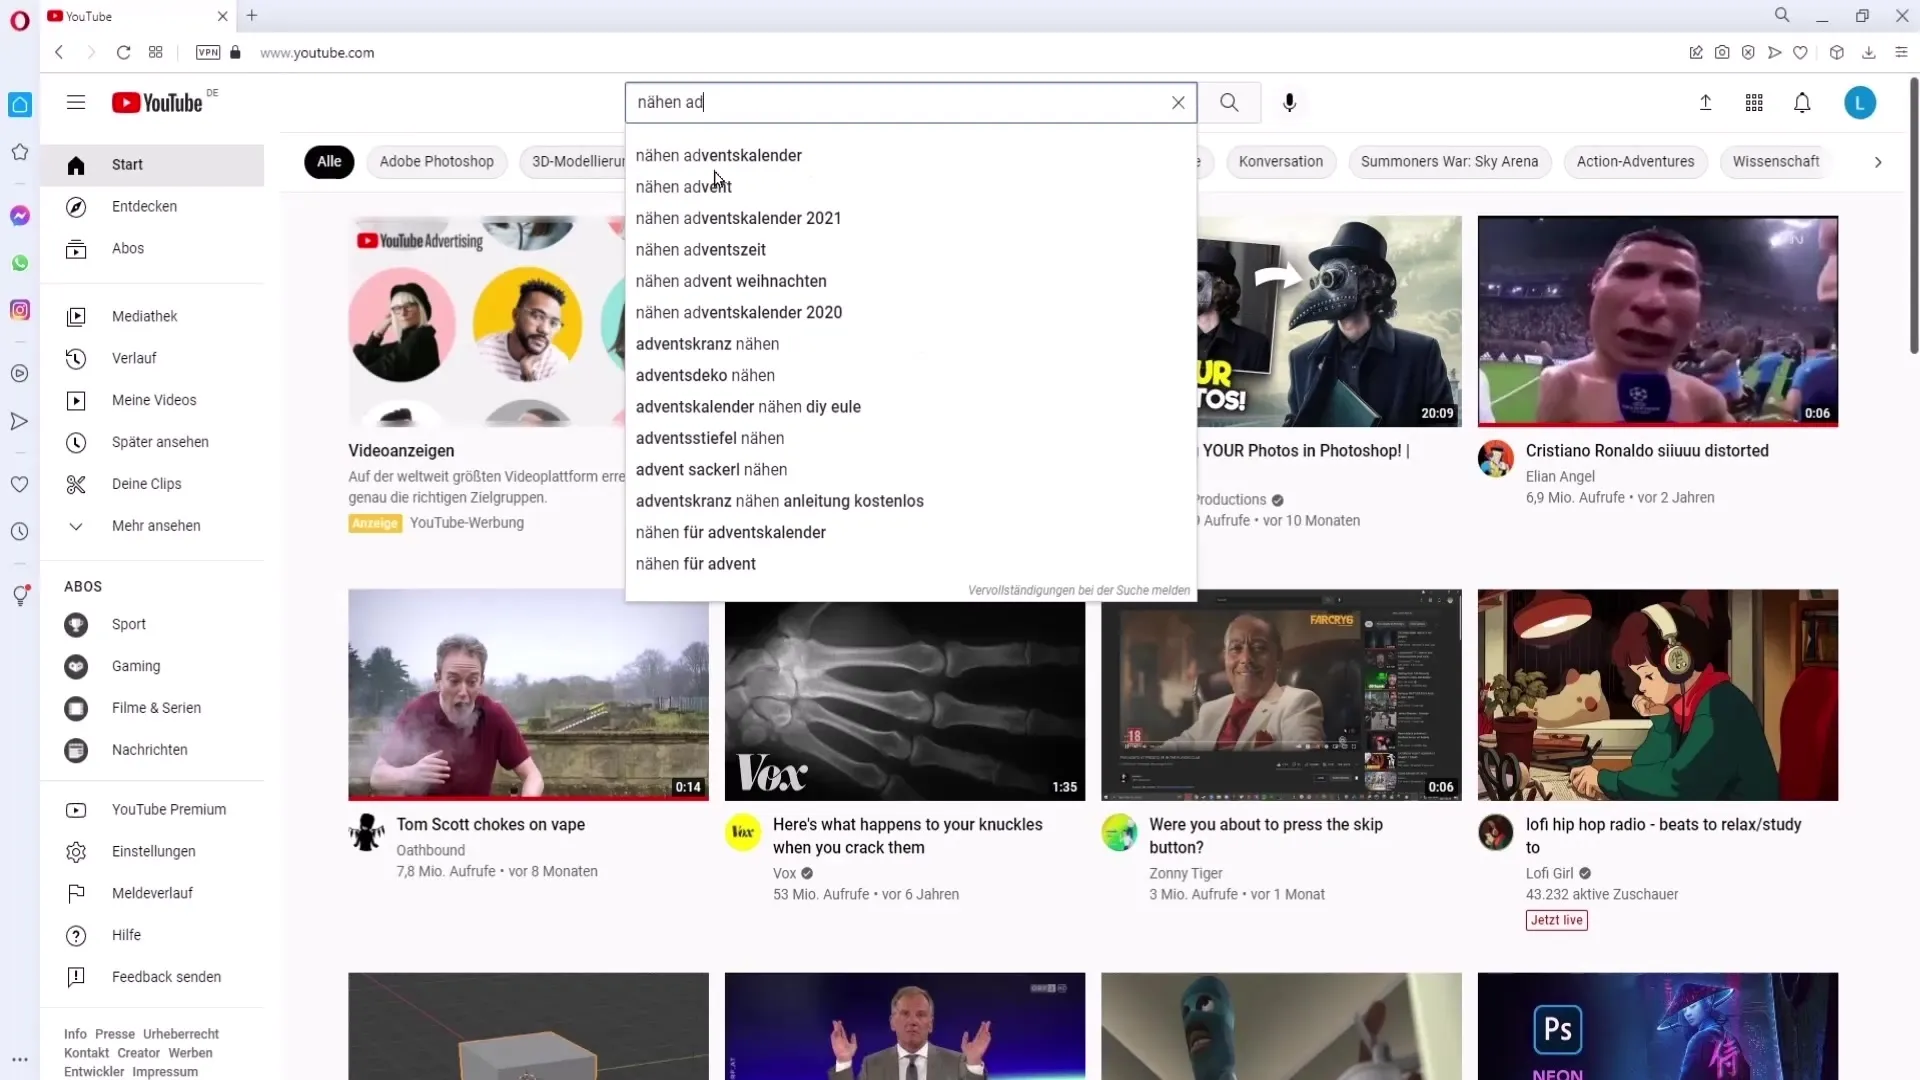Screen dimensions: 1920x1080
Task: Open the Sport channel subscription
Action: pos(152,625)
